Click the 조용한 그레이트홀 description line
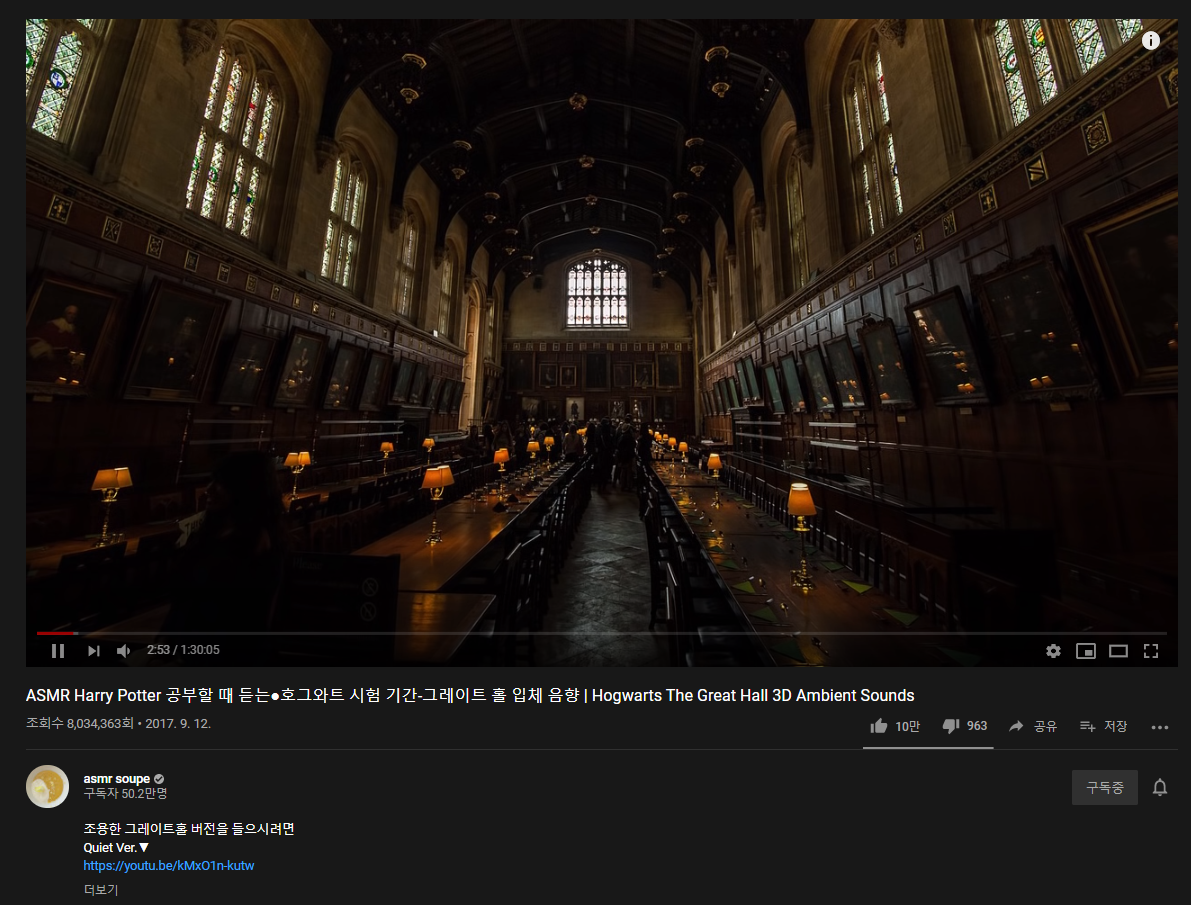Screen dimensions: 1191x905 [188, 828]
